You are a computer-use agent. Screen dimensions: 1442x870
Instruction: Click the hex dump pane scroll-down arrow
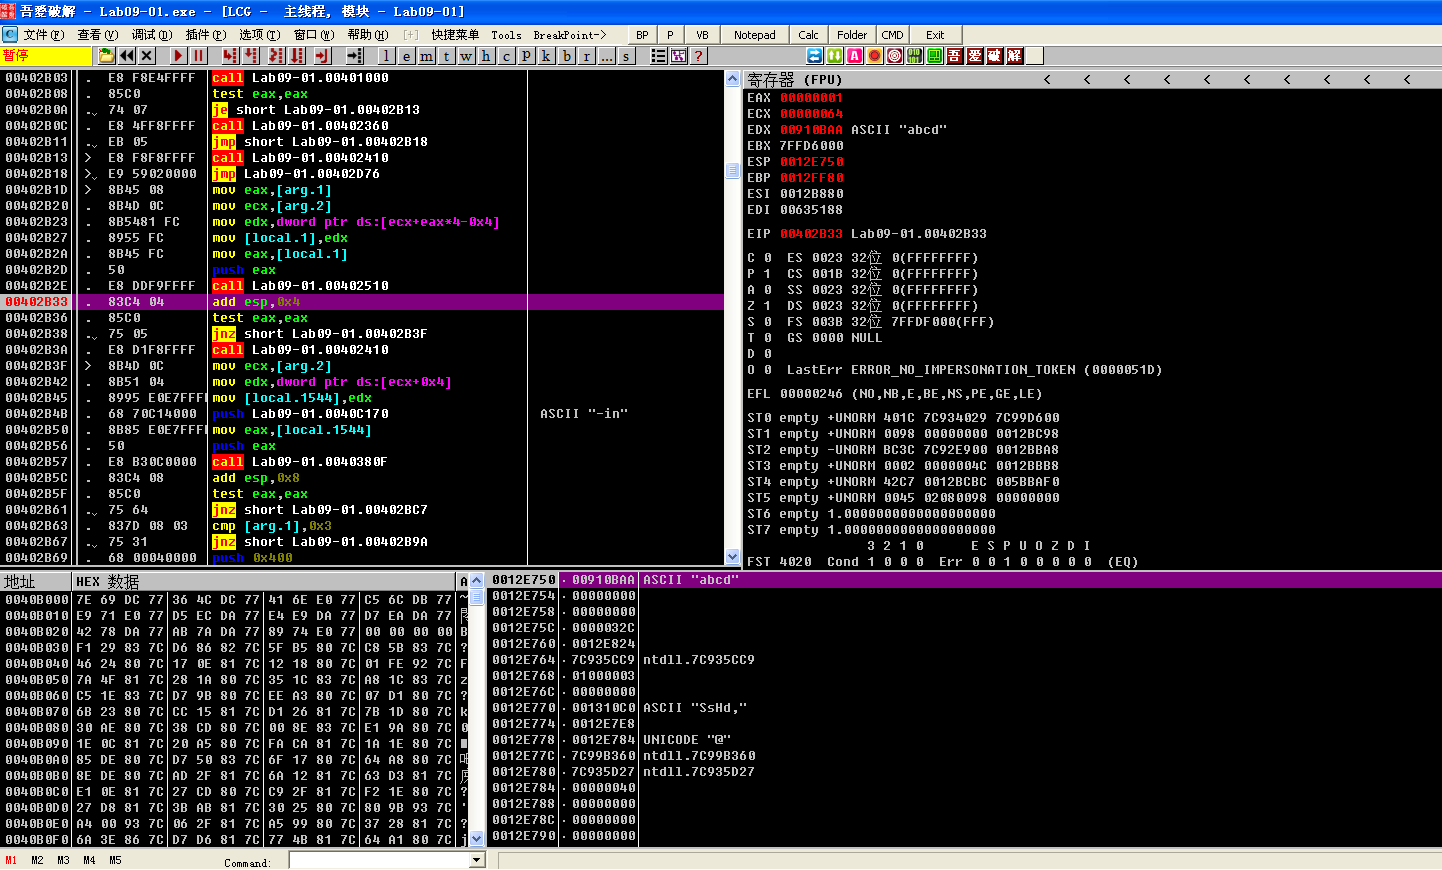point(477,839)
